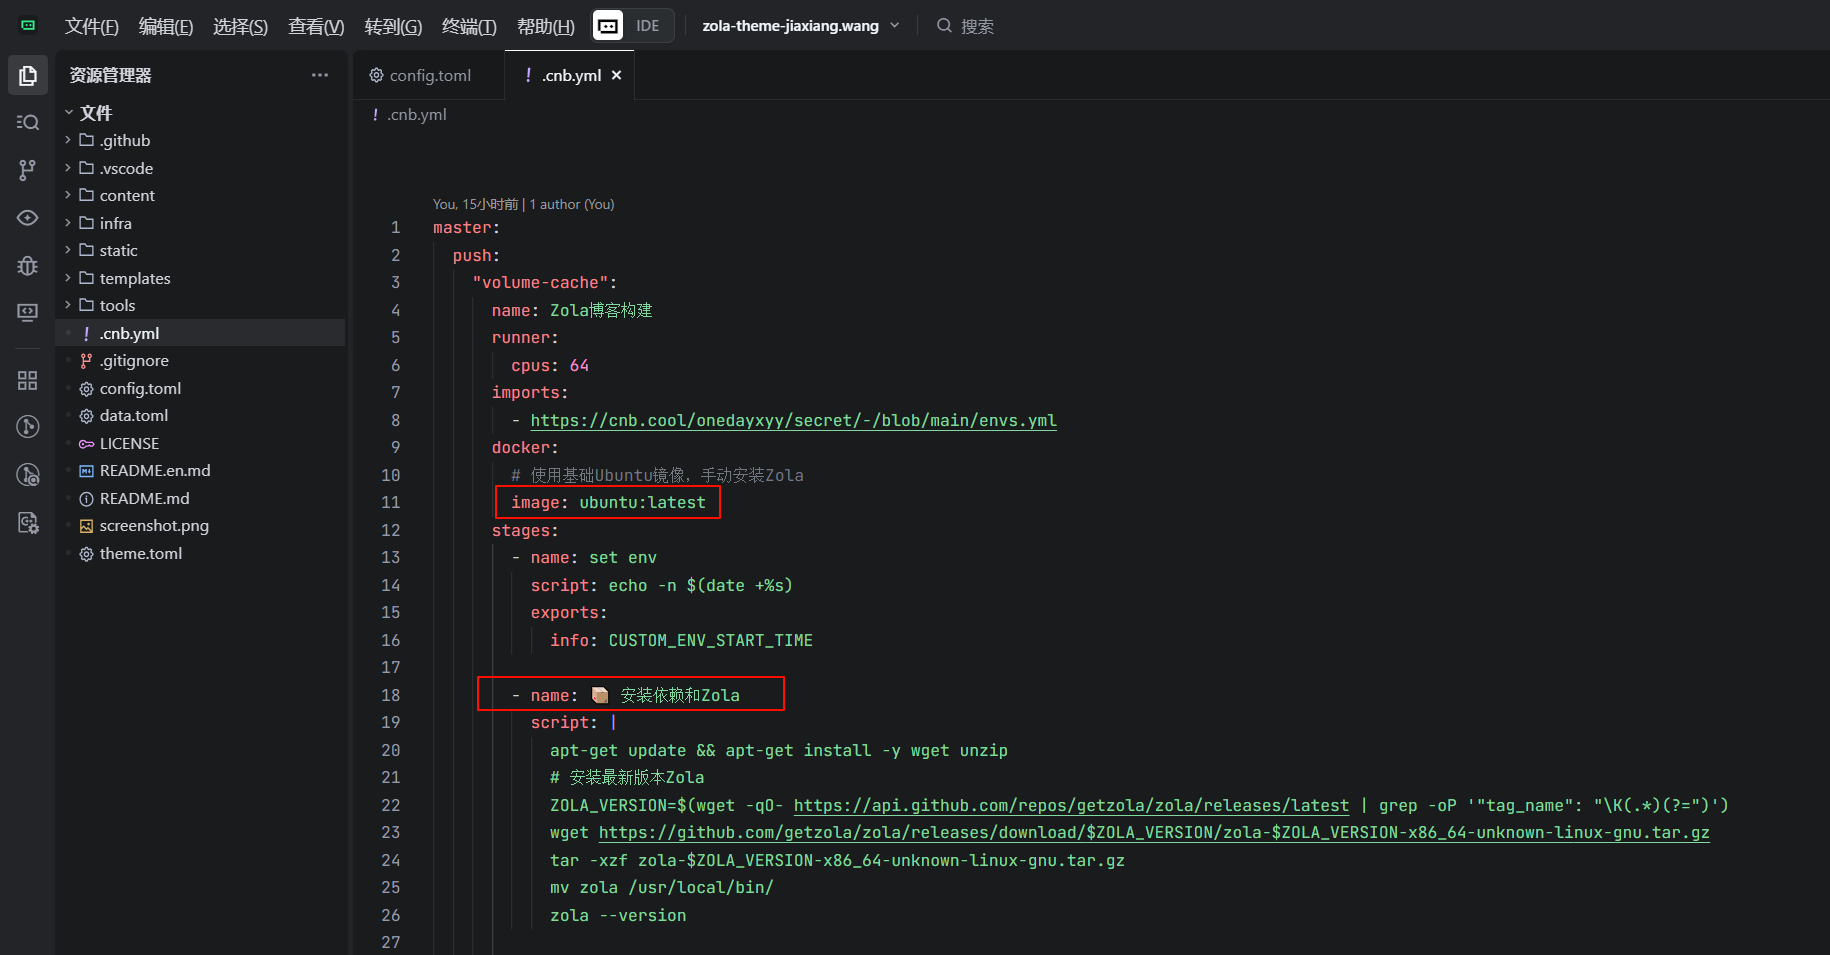Close the .cnb.yml editor tab
The image size is (1830, 955).
617,75
